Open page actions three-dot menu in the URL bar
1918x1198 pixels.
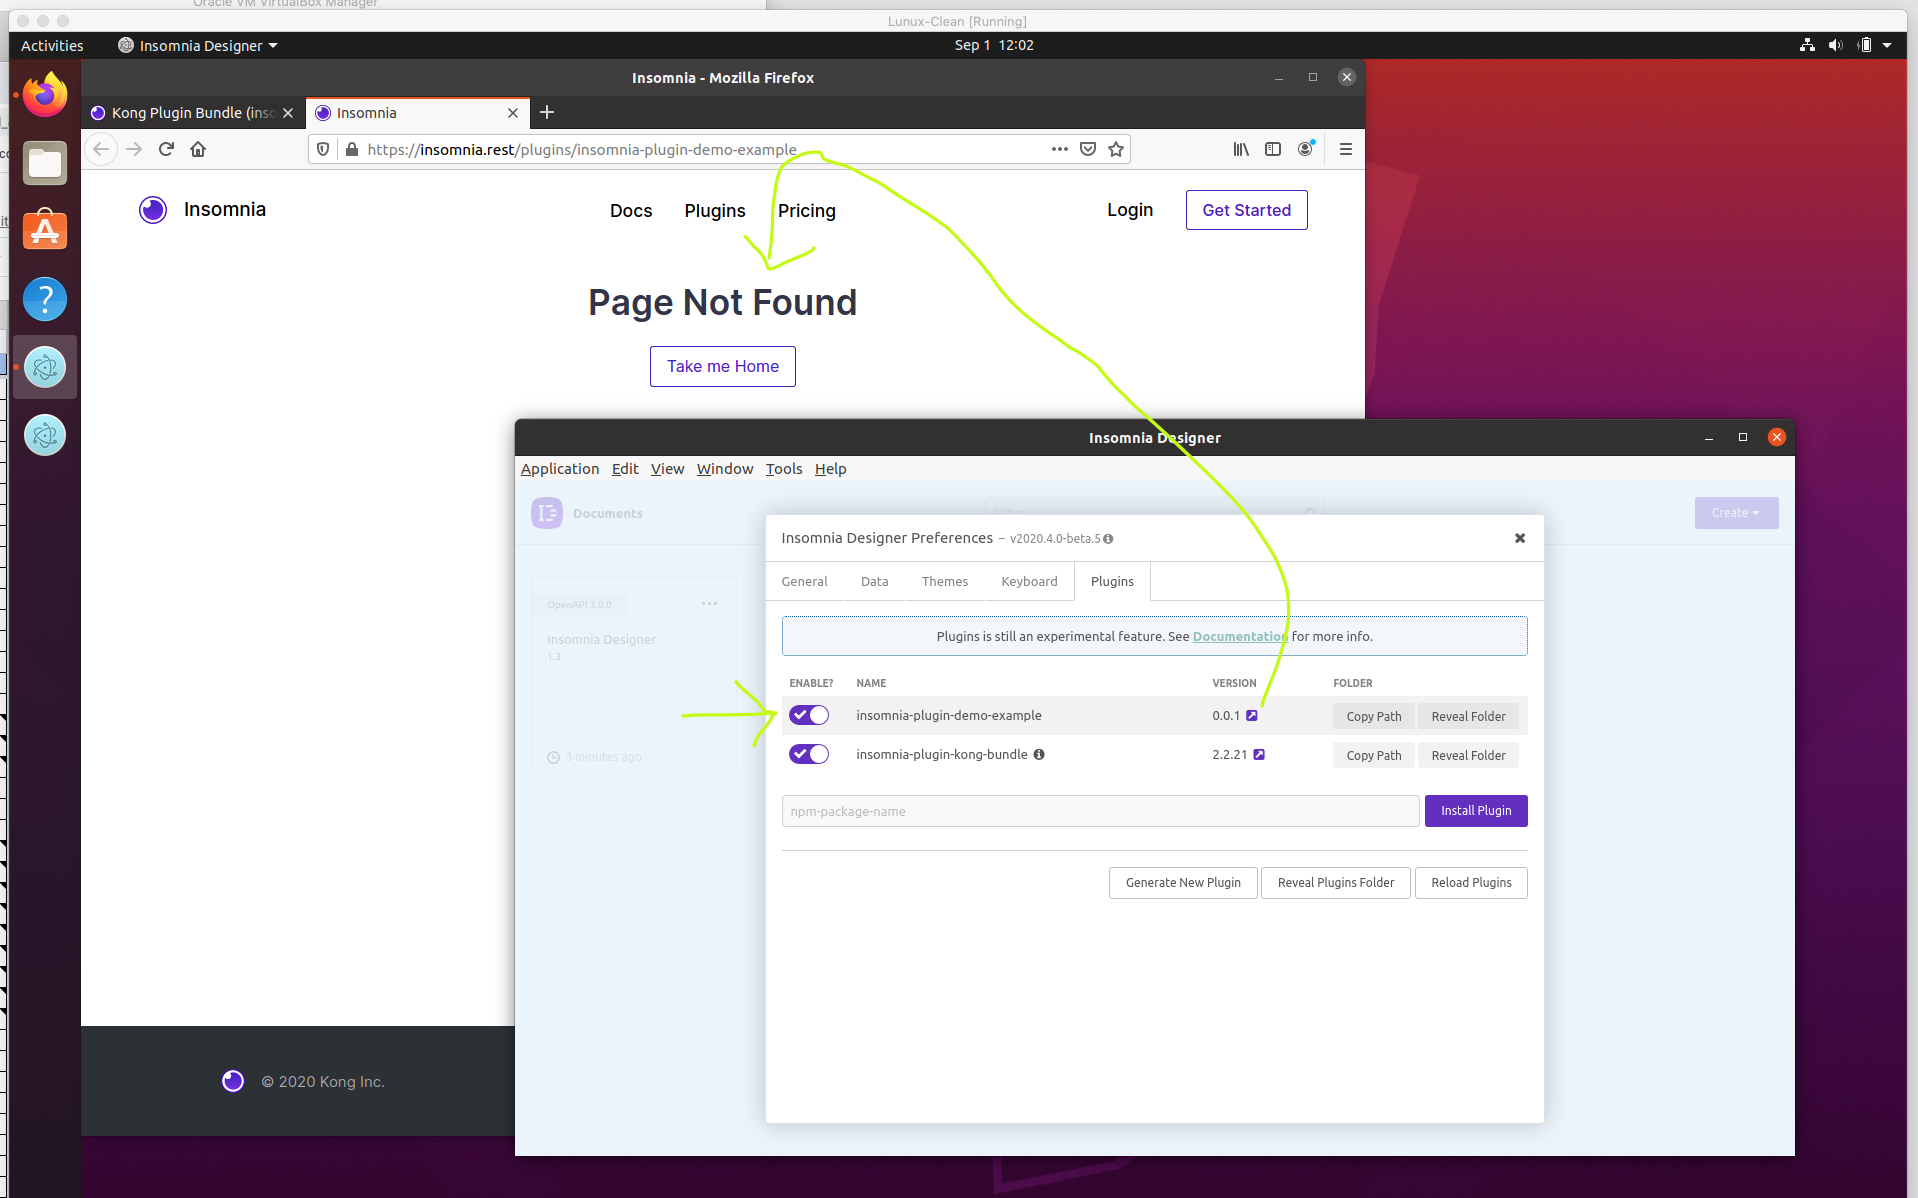[x=1060, y=149]
